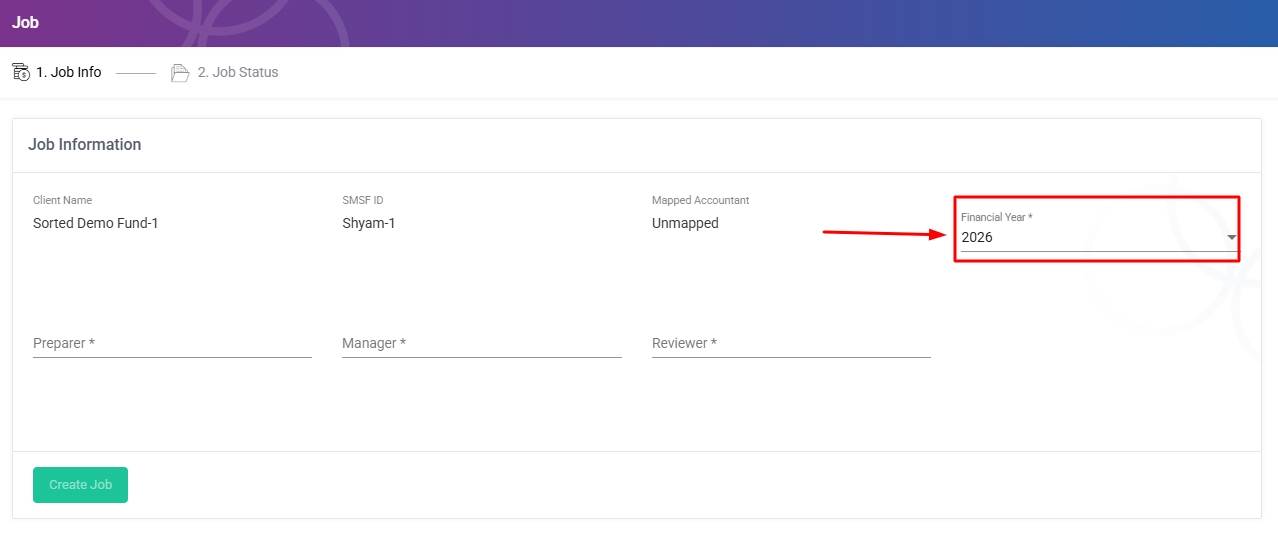This screenshot has height=534, width=1278.
Task: Click the SMSF ID label
Action: [x=362, y=200]
